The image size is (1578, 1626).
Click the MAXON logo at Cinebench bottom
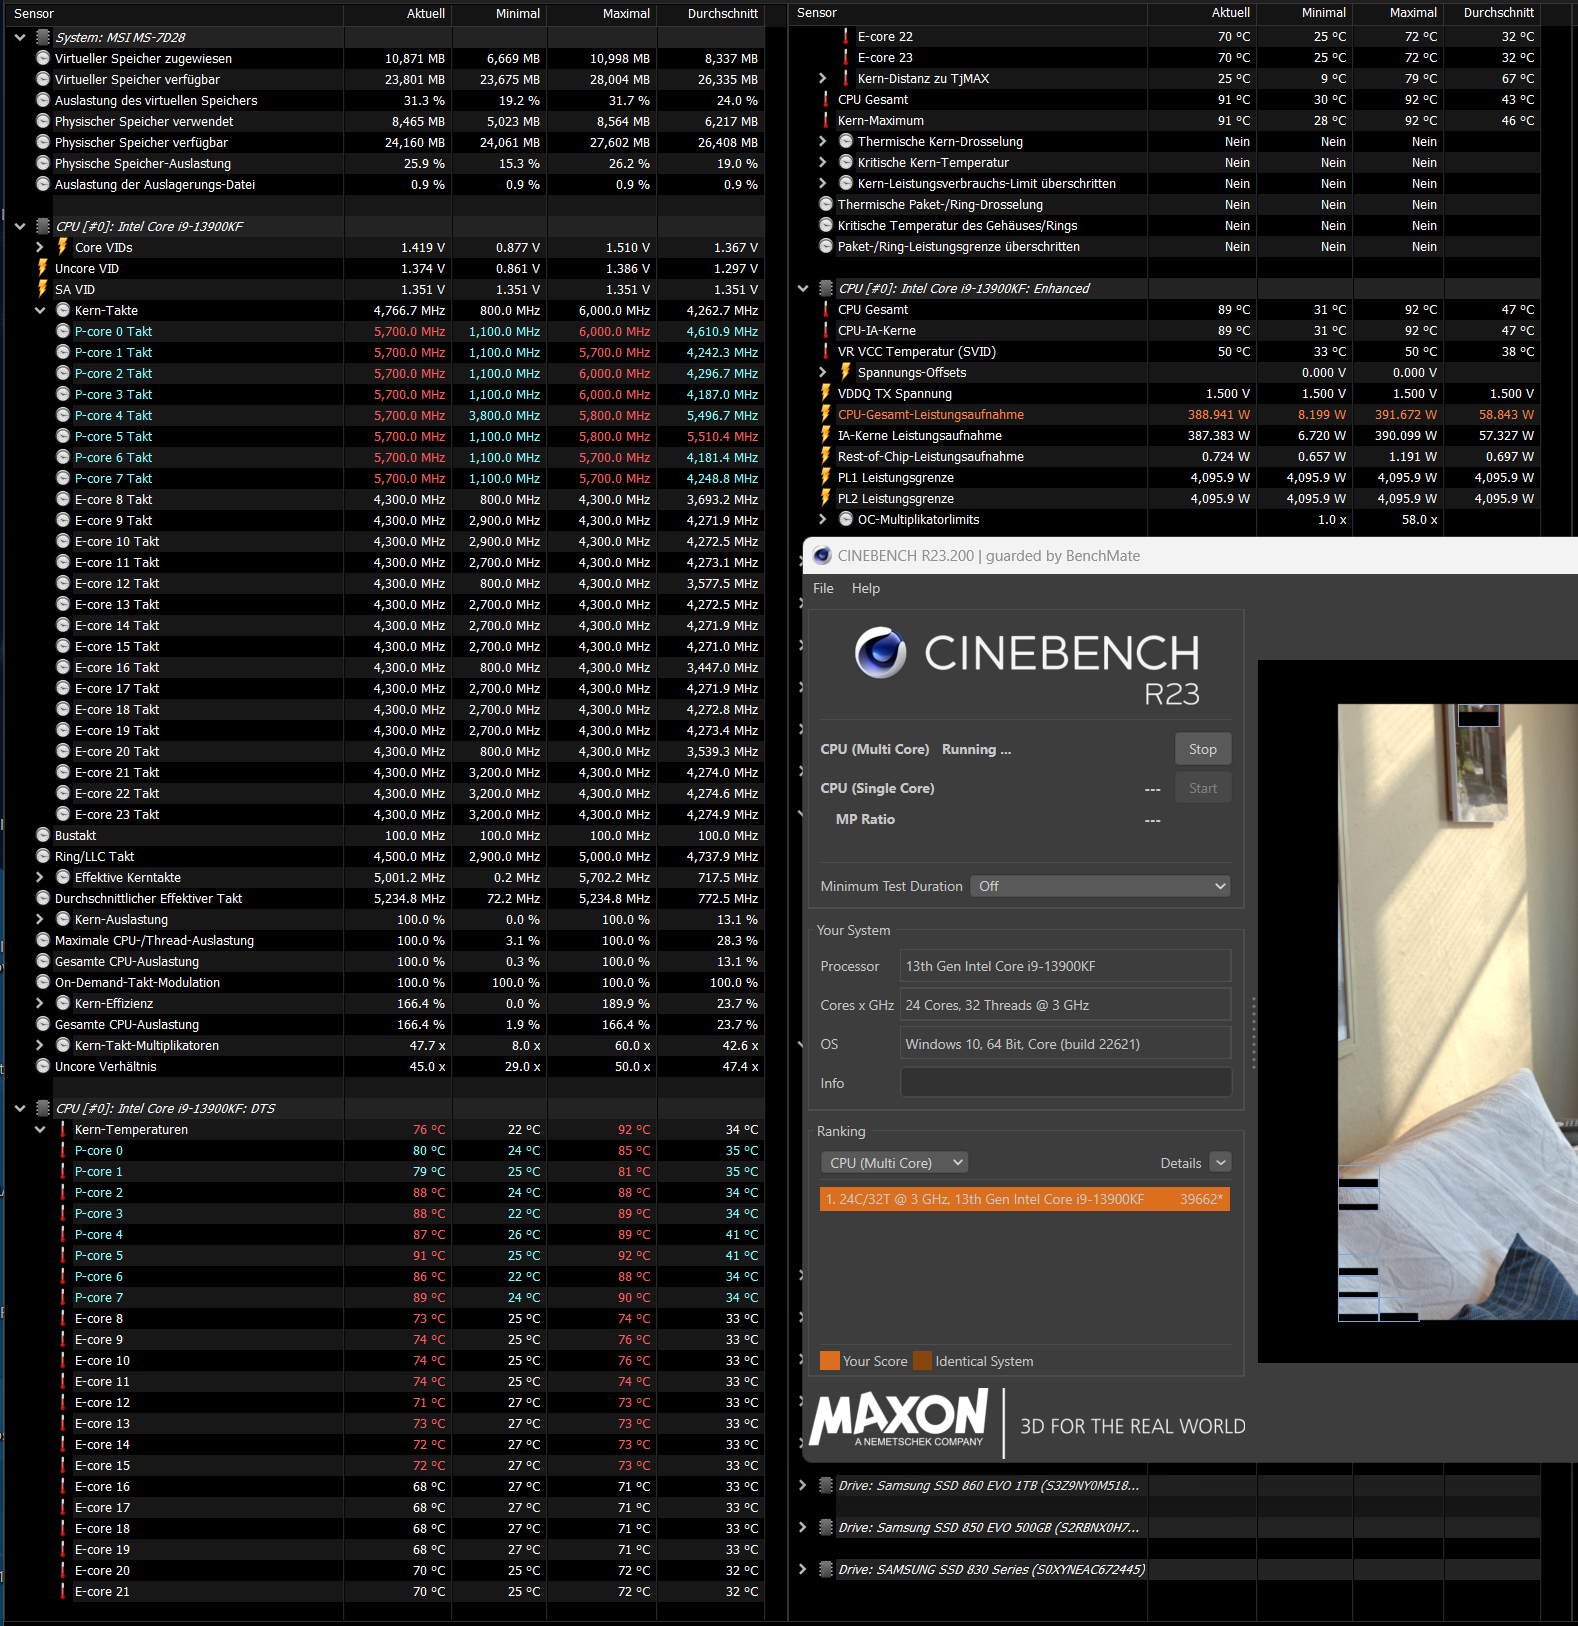tap(899, 1418)
